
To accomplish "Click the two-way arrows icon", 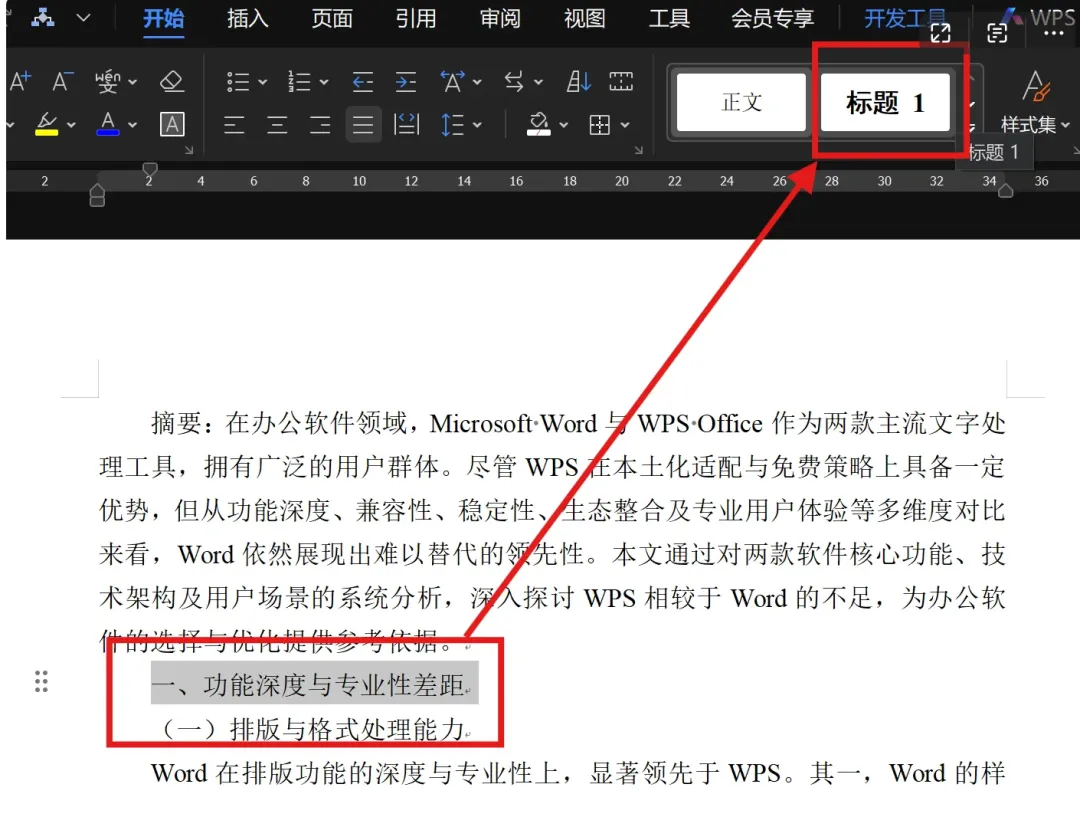I will (514, 81).
